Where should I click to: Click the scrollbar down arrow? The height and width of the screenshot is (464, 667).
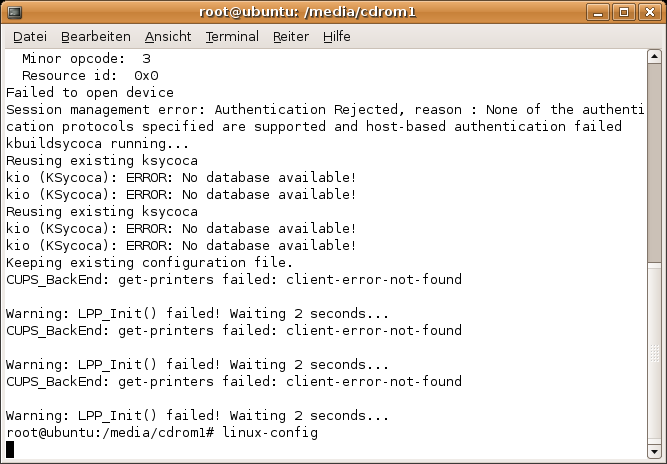(x=654, y=452)
